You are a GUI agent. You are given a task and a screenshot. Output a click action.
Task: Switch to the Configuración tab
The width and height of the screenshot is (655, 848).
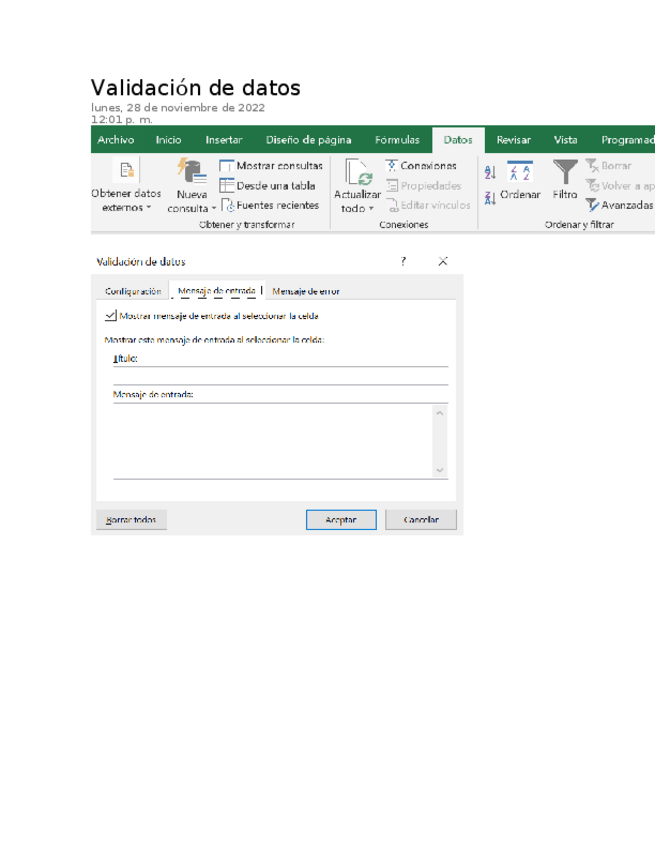pos(133,291)
